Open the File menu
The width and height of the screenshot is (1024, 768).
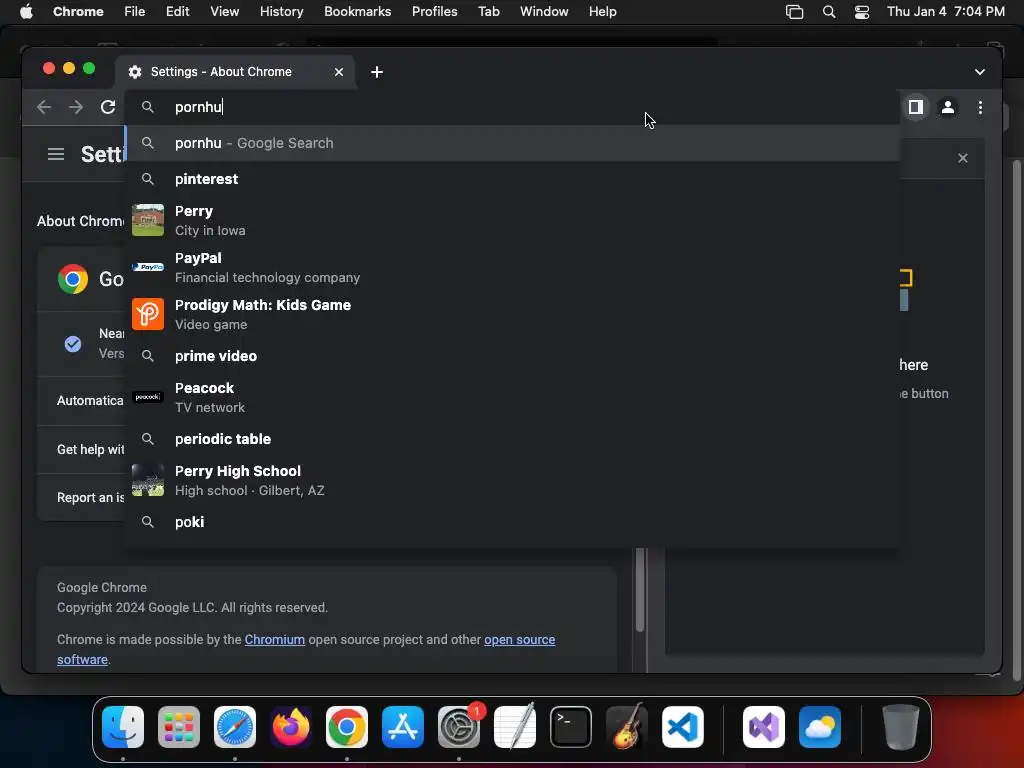(x=135, y=12)
